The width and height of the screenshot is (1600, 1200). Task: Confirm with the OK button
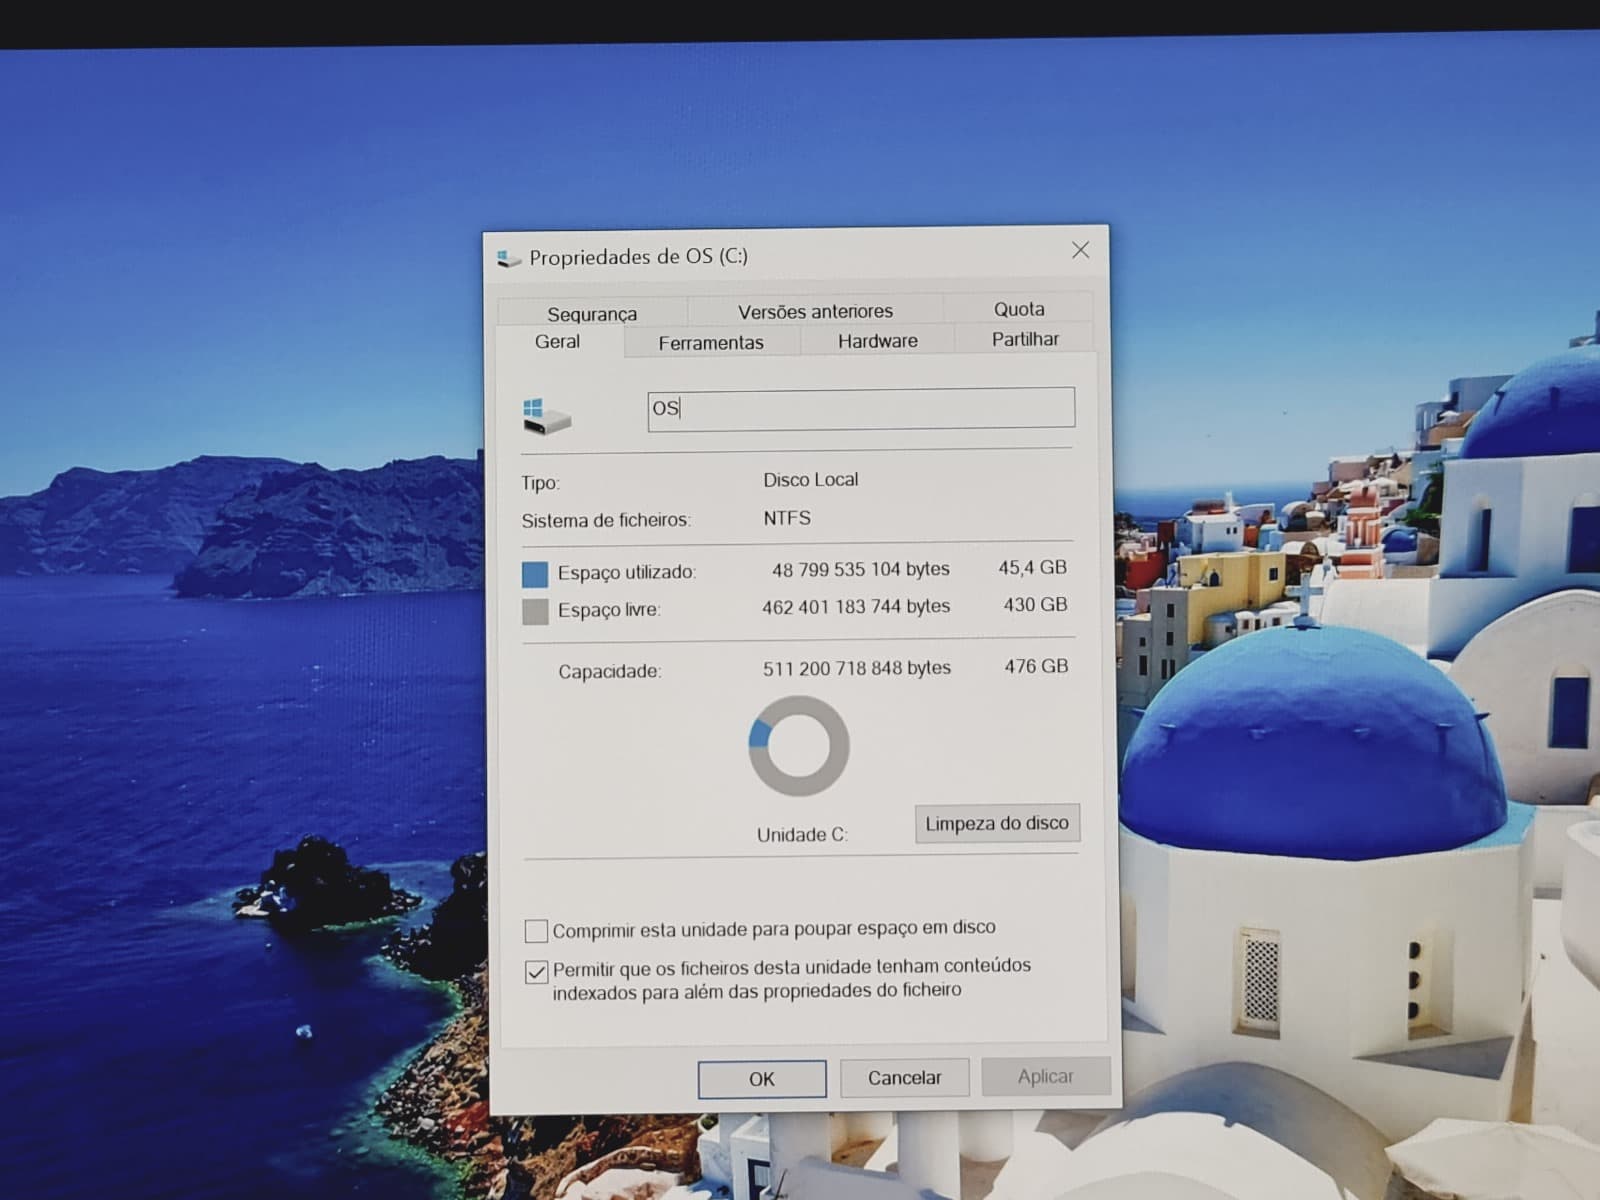[762, 1079]
